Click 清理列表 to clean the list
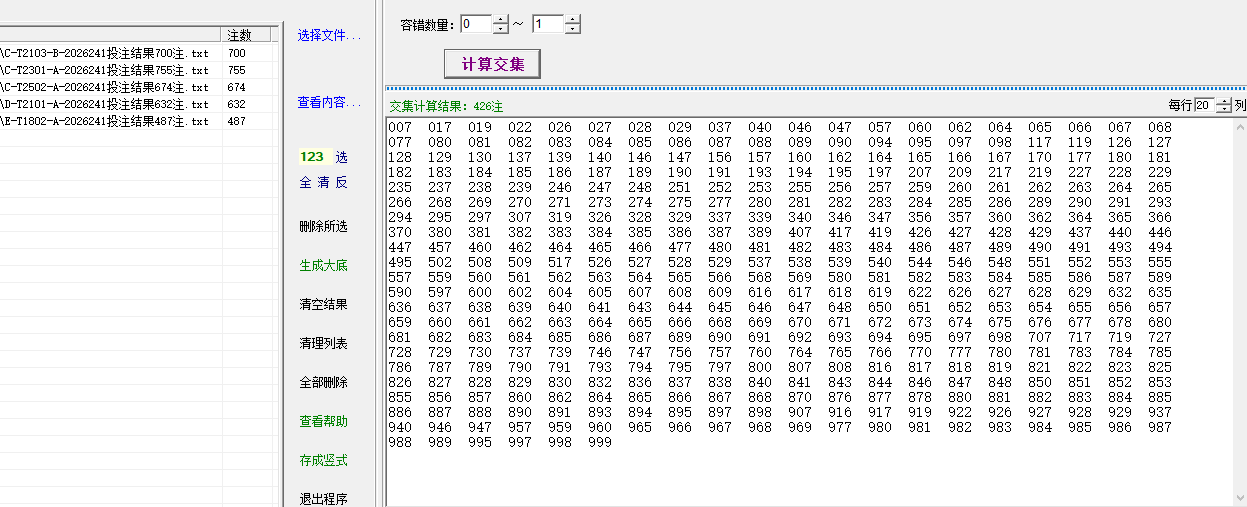1247x507 pixels. 324,344
